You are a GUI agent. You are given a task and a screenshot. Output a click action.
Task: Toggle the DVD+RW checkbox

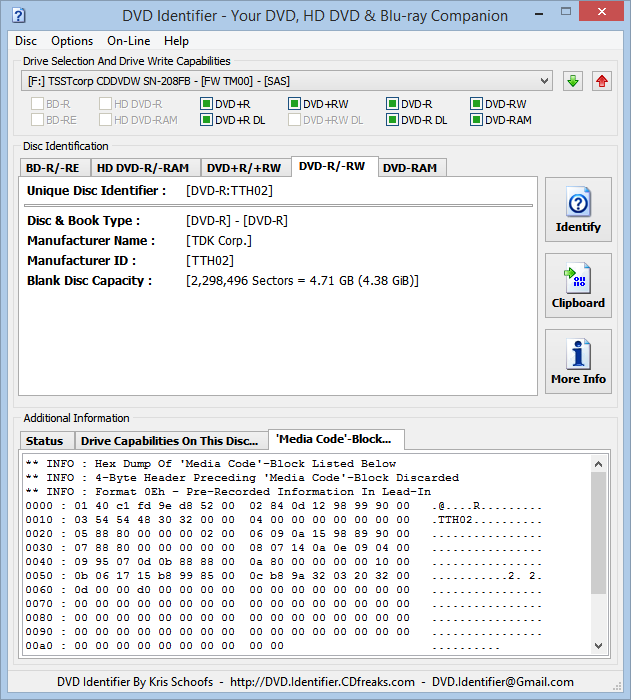pos(294,104)
